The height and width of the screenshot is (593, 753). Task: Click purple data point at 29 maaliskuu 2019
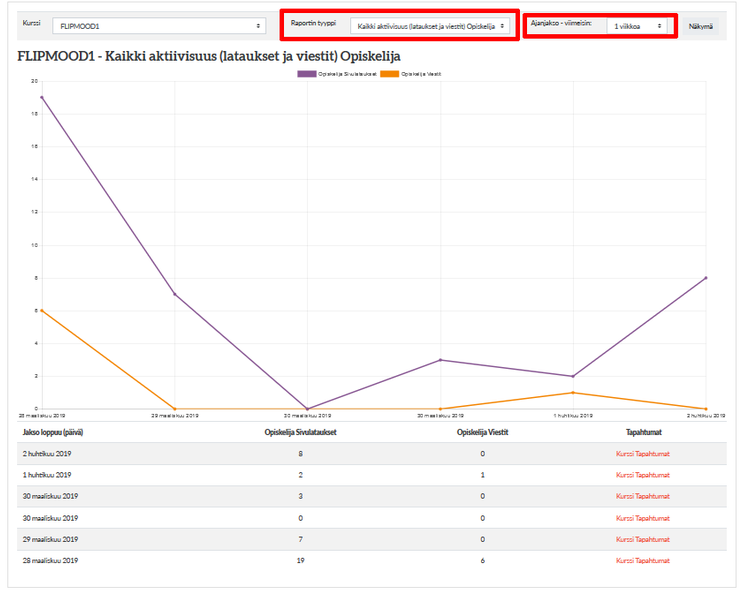click(x=175, y=294)
